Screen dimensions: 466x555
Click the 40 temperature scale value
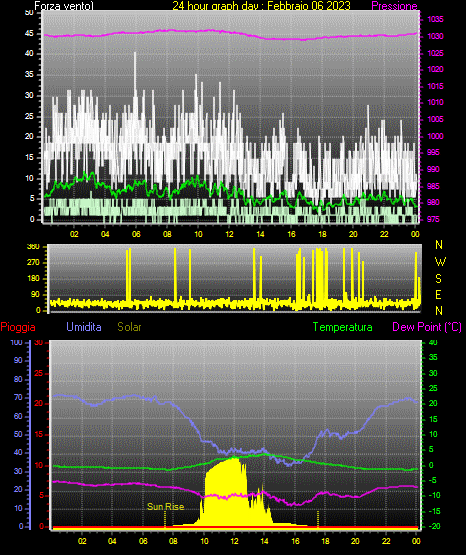click(x=433, y=342)
